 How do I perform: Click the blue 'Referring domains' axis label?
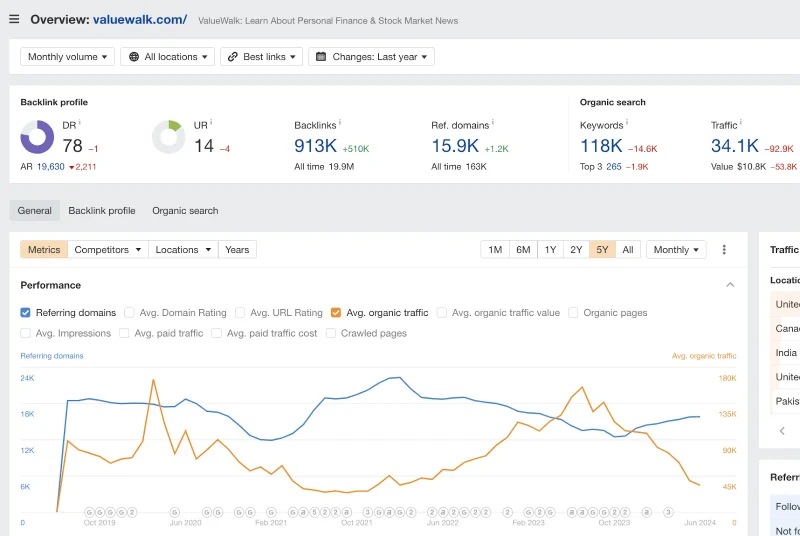[x=52, y=356]
